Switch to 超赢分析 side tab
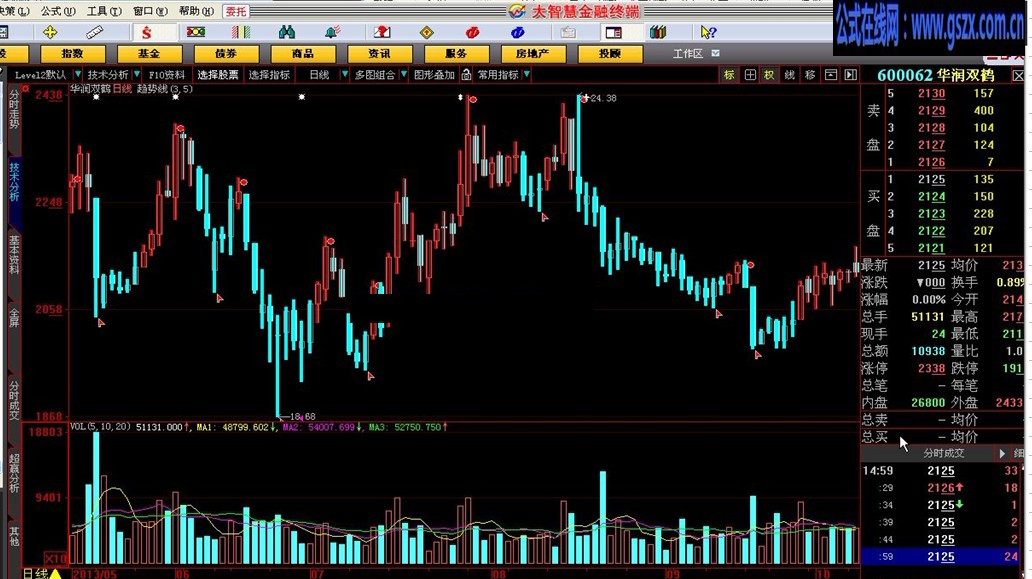 coord(14,472)
